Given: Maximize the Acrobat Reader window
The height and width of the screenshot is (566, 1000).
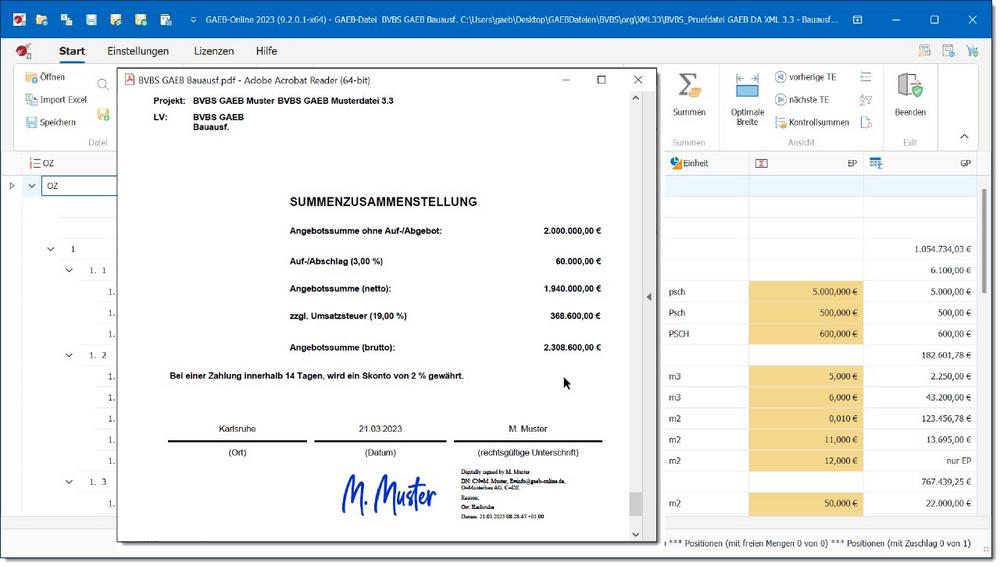Looking at the screenshot, I should click(601, 80).
